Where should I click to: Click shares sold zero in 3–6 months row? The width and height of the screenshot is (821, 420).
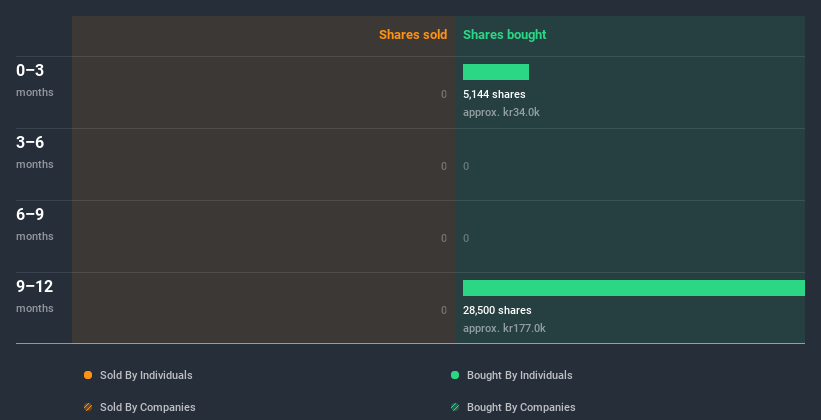(444, 167)
